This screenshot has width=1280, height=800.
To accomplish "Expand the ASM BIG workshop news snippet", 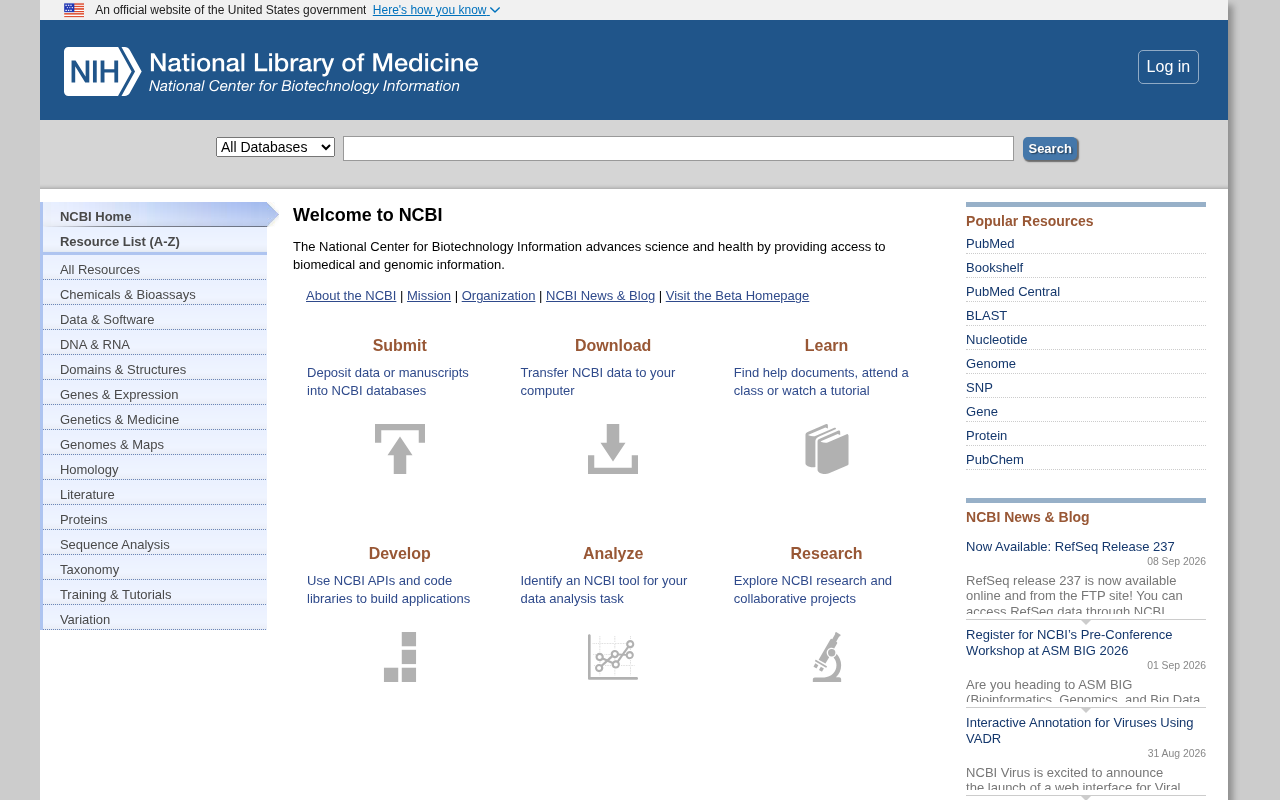I will click(1086, 710).
